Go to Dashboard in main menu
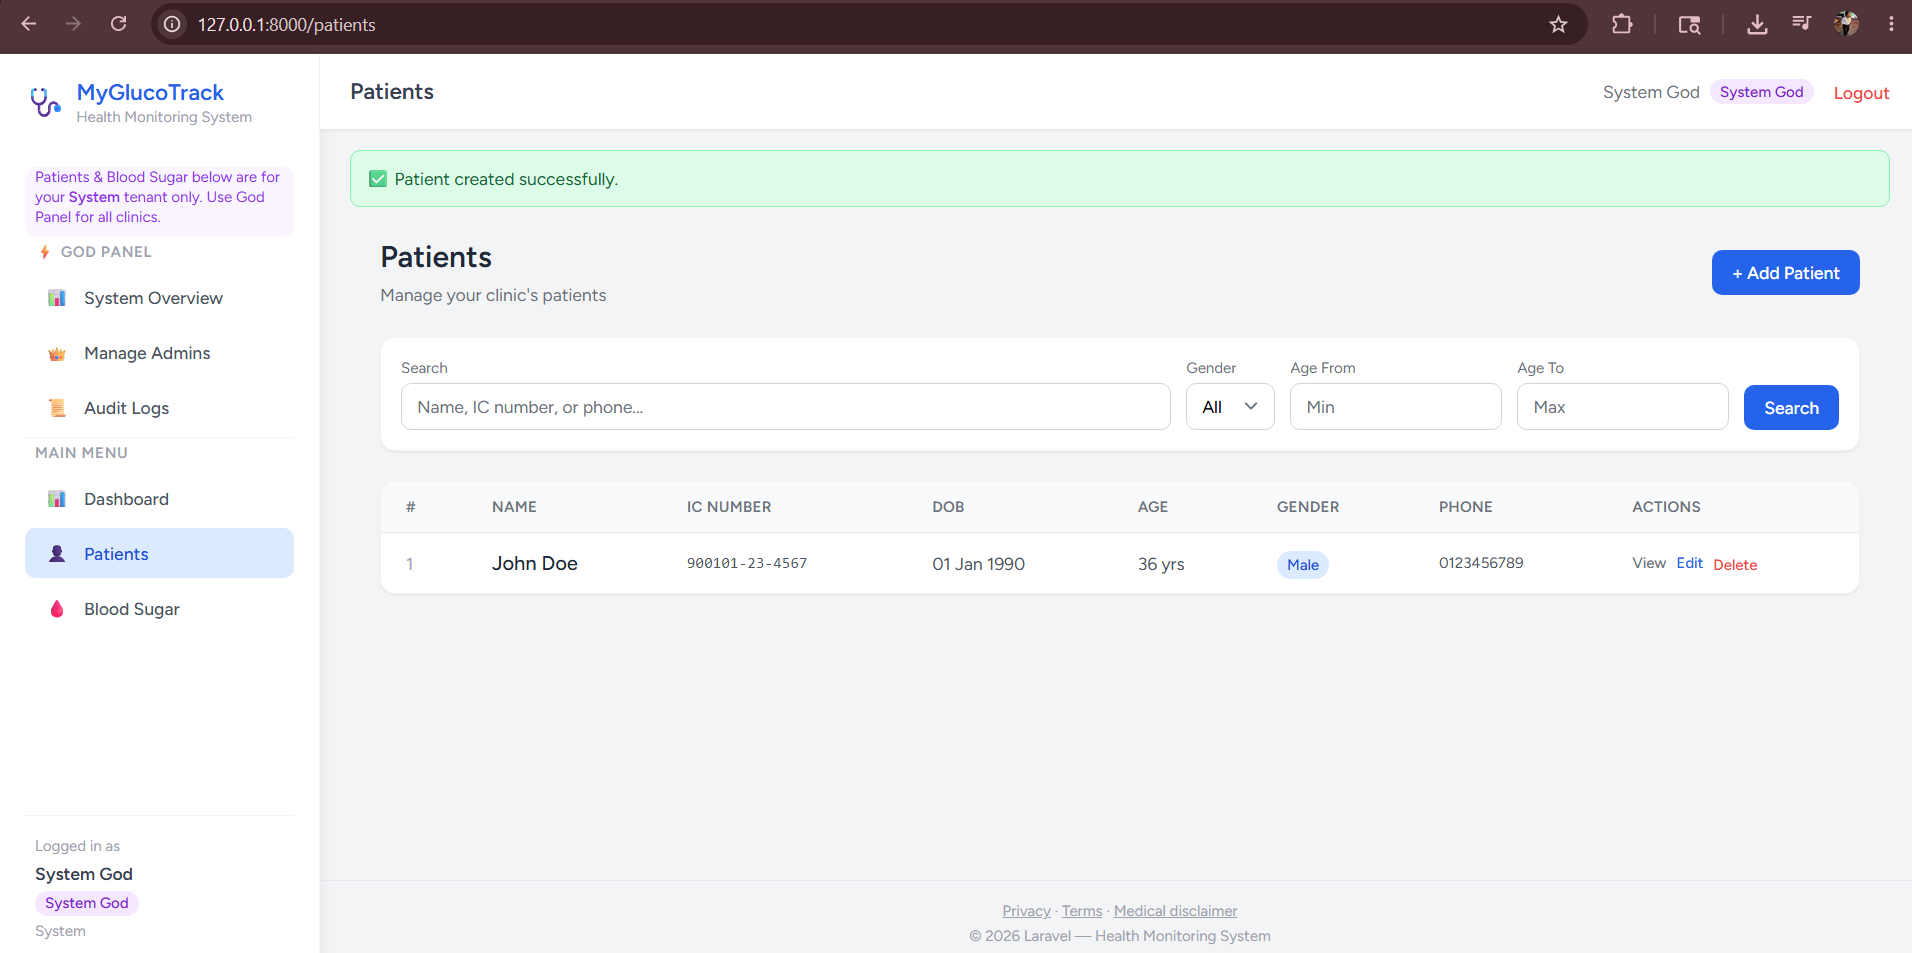Screen dimensions: 1912x953 click(159, 499)
